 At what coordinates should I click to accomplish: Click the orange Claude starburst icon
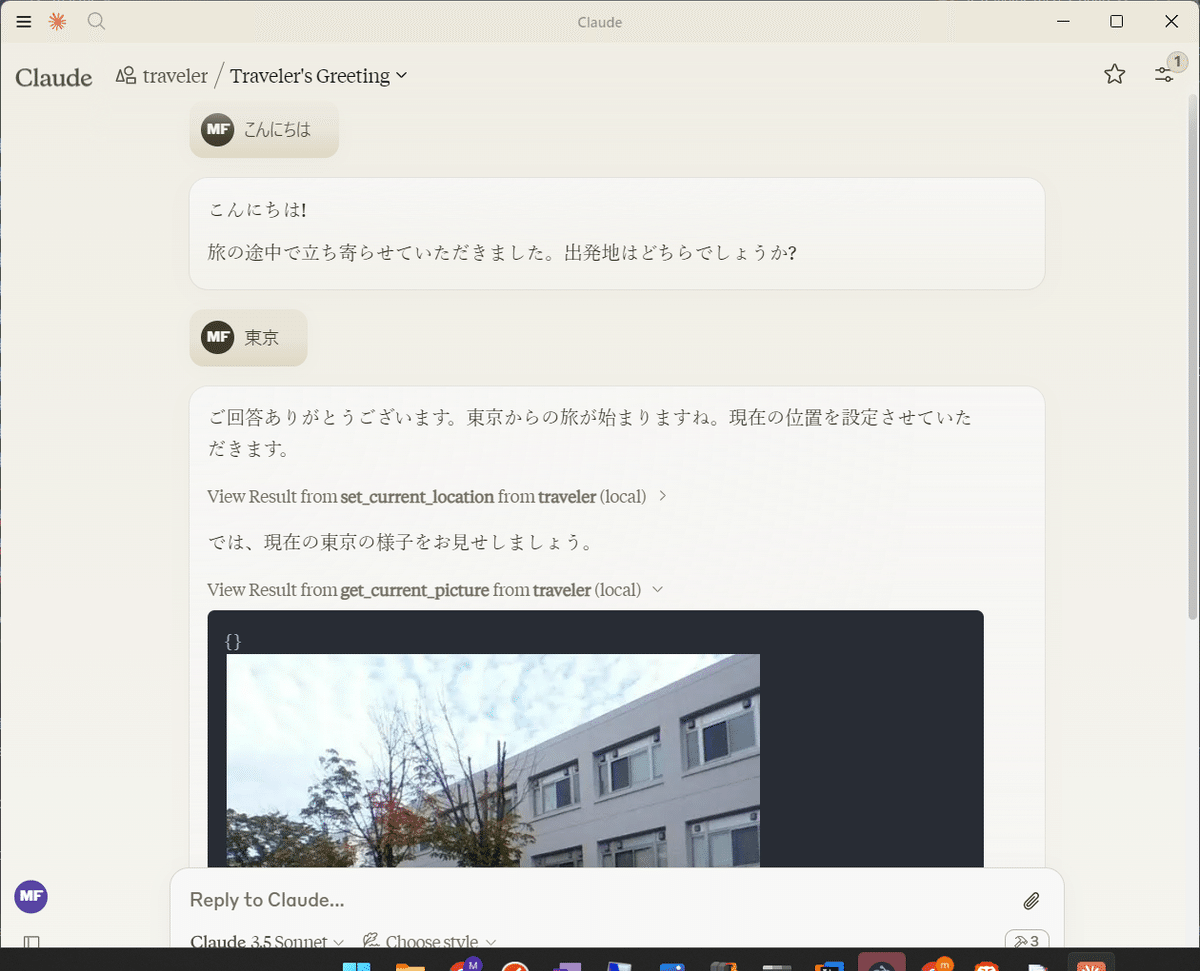[58, 22]
